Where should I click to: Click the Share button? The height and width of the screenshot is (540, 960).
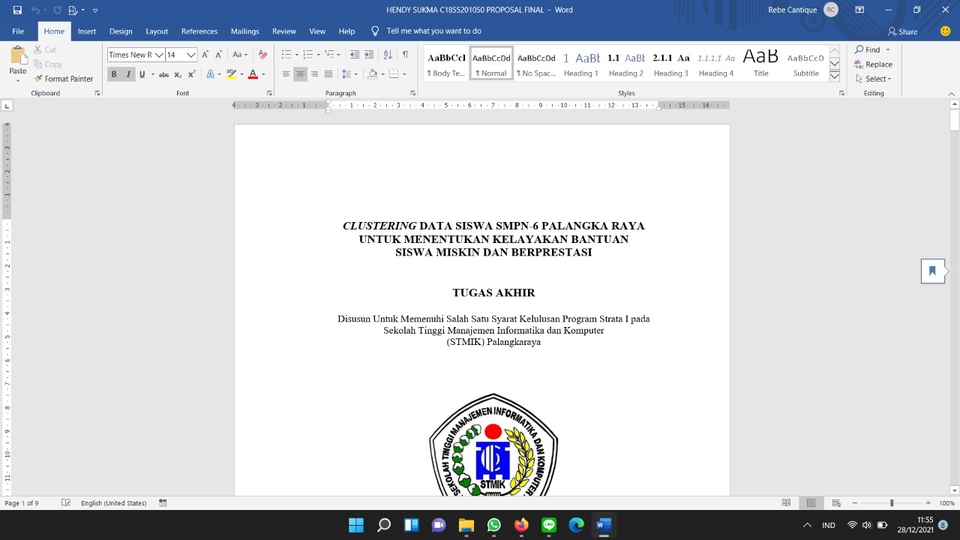(x=902, y=31)
